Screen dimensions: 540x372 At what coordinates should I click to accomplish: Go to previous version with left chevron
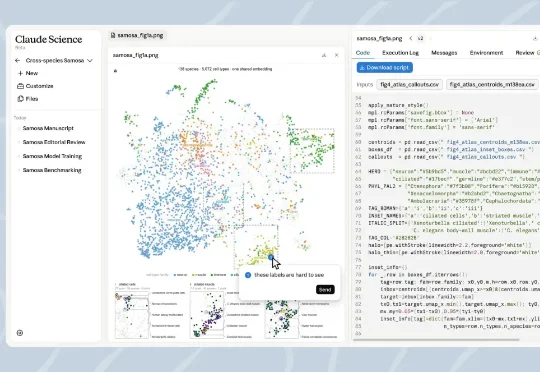pyautogui.click(x=411, y=38)
